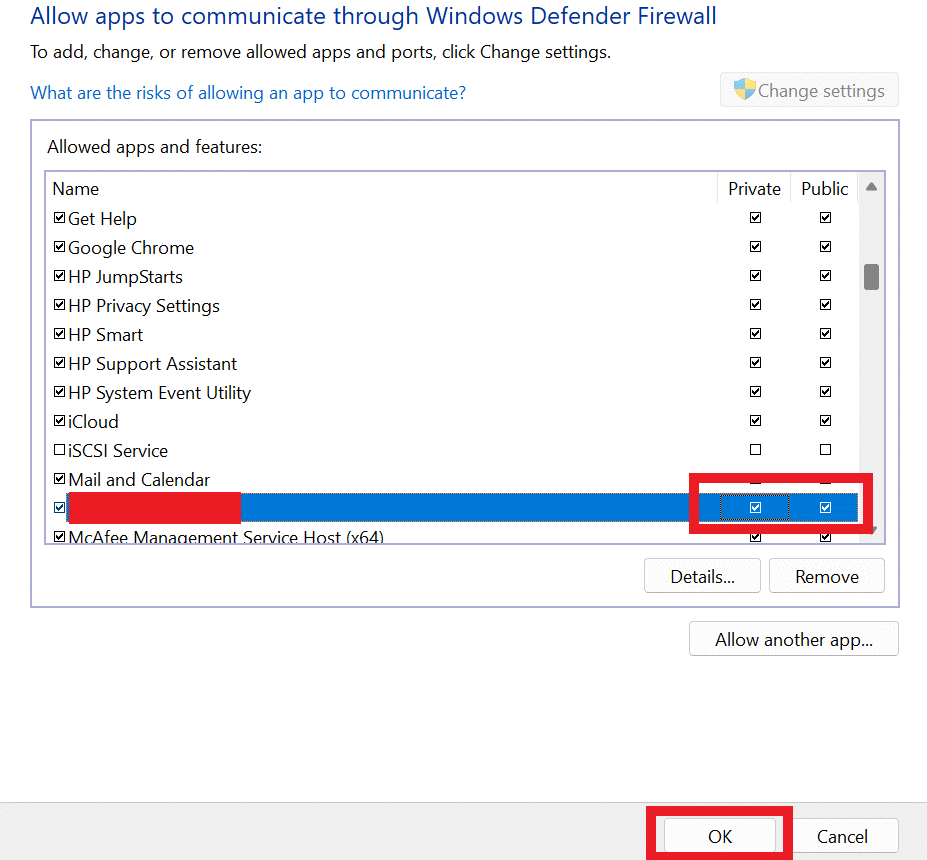Toggle Public checkbox for HP JumpStarts
Screen dimensions: 927x860
pos(825,276)
